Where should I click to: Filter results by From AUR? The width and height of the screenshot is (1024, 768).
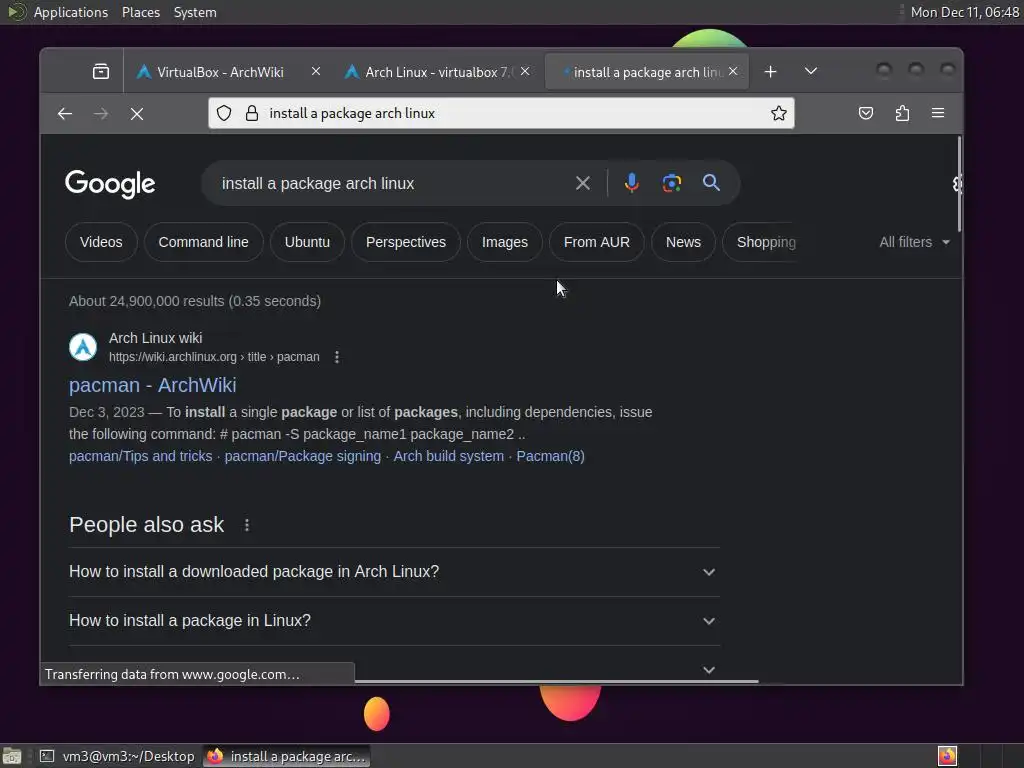pyautogui.click(x=597, y=242)
